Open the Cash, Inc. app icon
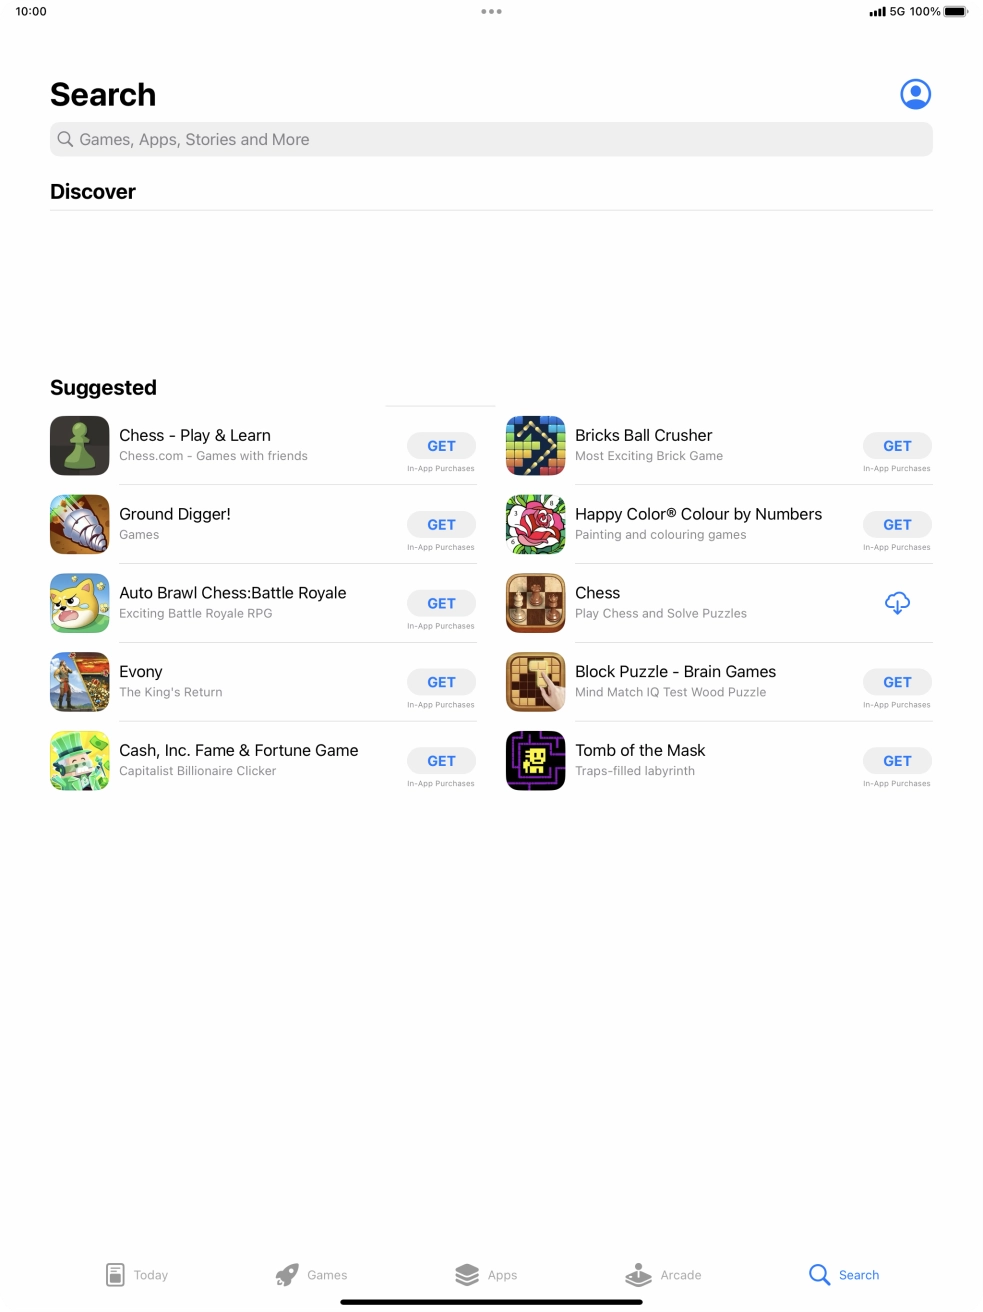The image size is (983, 1312). pyautogui.click(x=80, y=760)
